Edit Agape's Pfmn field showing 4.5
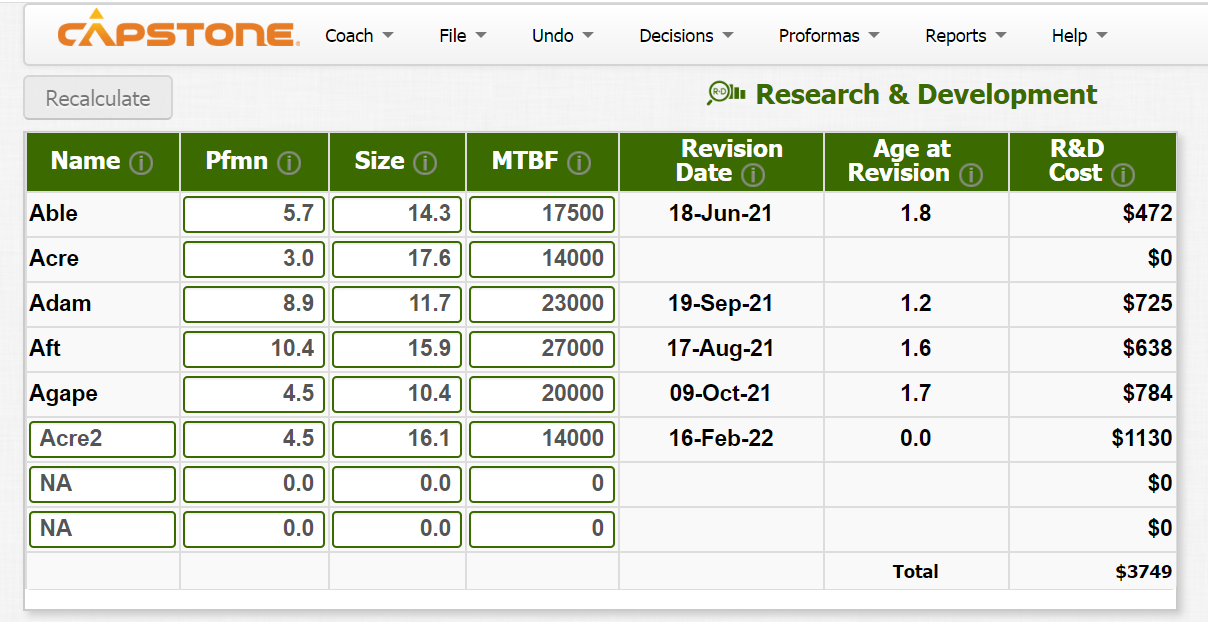Image resolution: width=1208 pixels, height=622 pixels. [x=254, y=394]
